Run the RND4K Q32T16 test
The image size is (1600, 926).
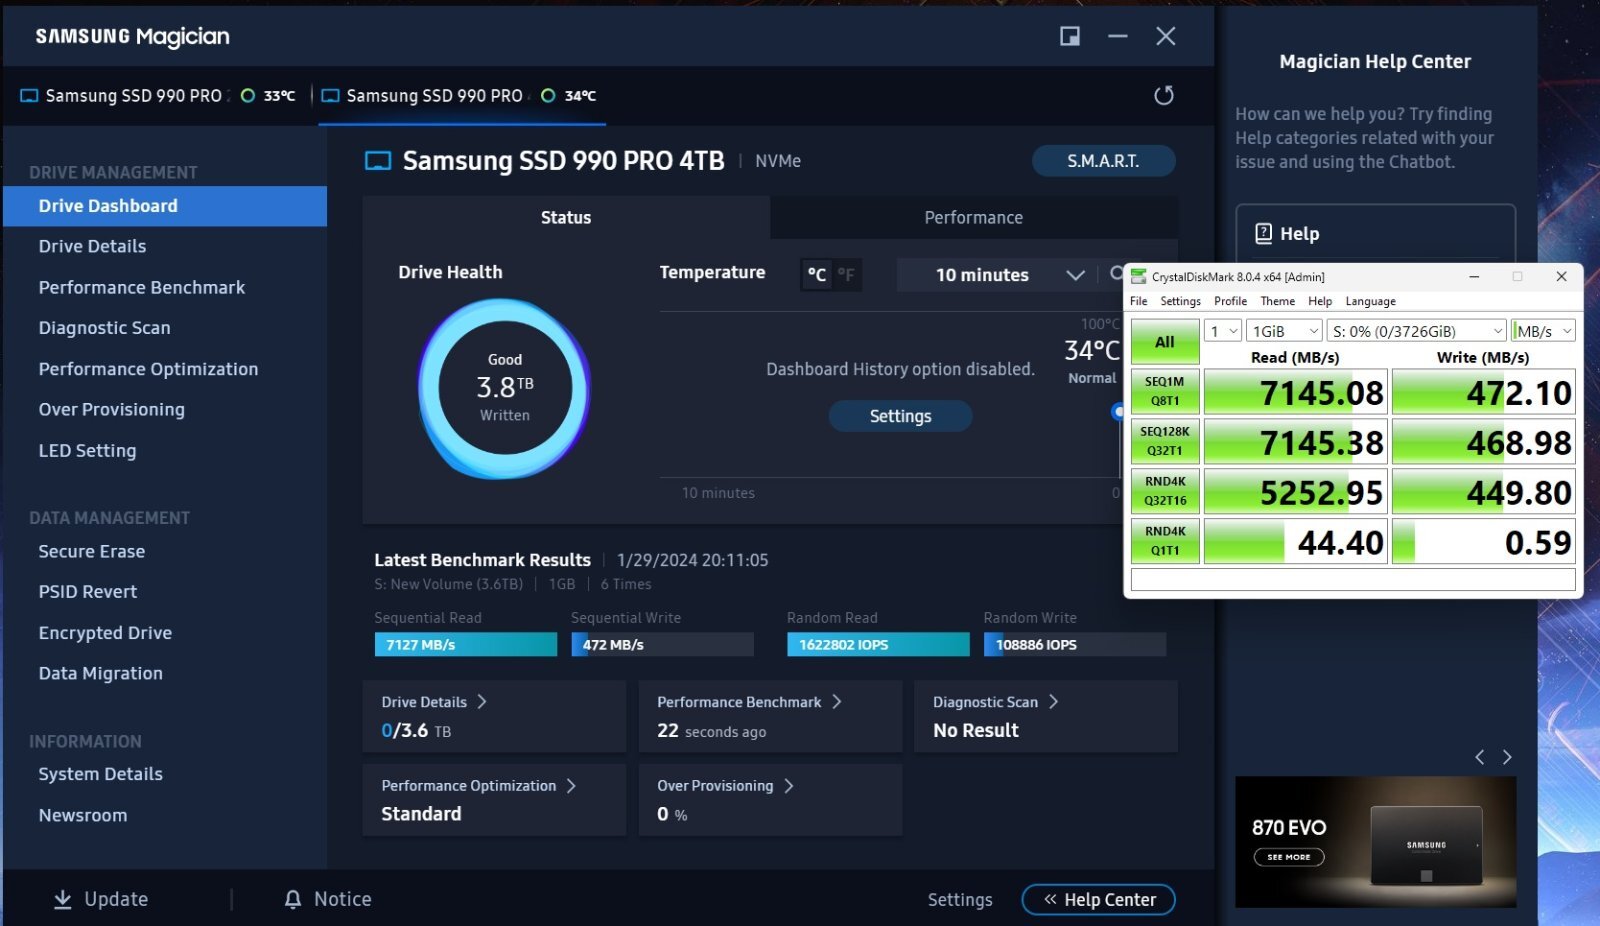[1165, 491]
